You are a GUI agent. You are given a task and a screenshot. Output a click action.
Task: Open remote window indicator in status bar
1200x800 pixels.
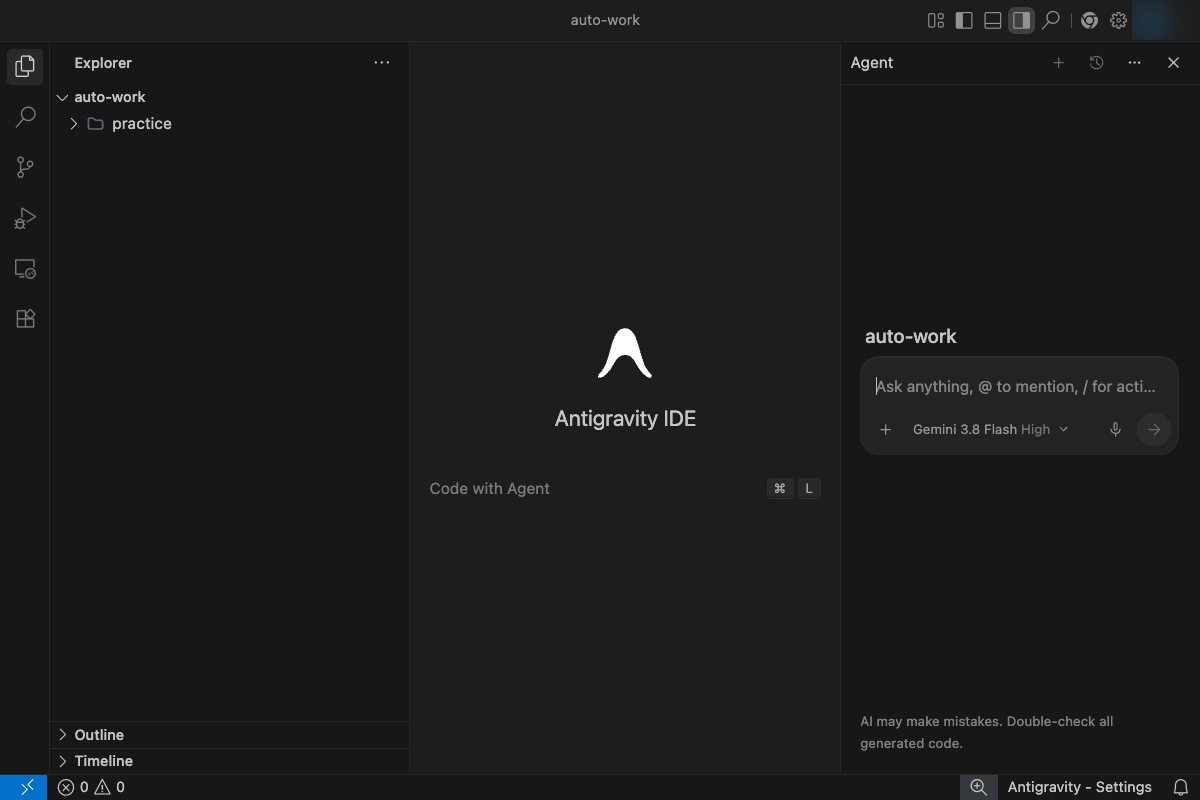(x=24, y=787)
